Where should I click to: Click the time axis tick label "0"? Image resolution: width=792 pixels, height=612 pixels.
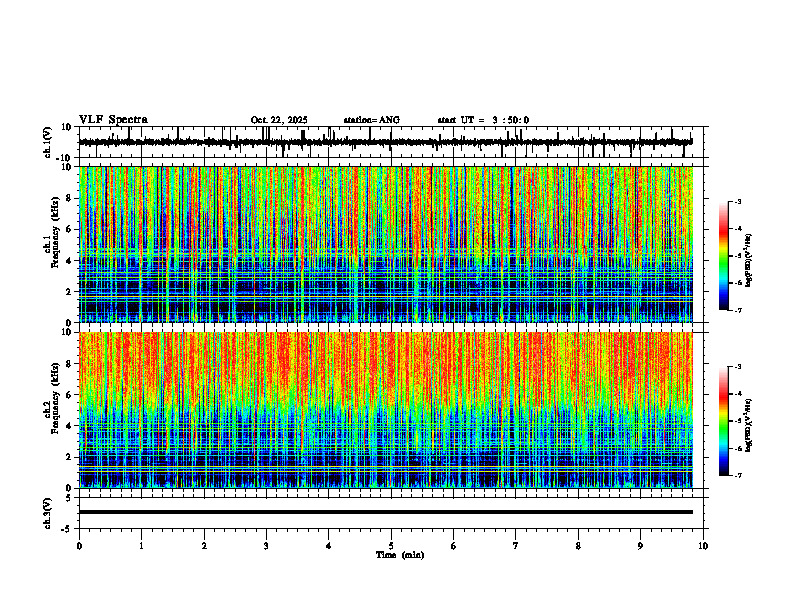tap(79, 546)
